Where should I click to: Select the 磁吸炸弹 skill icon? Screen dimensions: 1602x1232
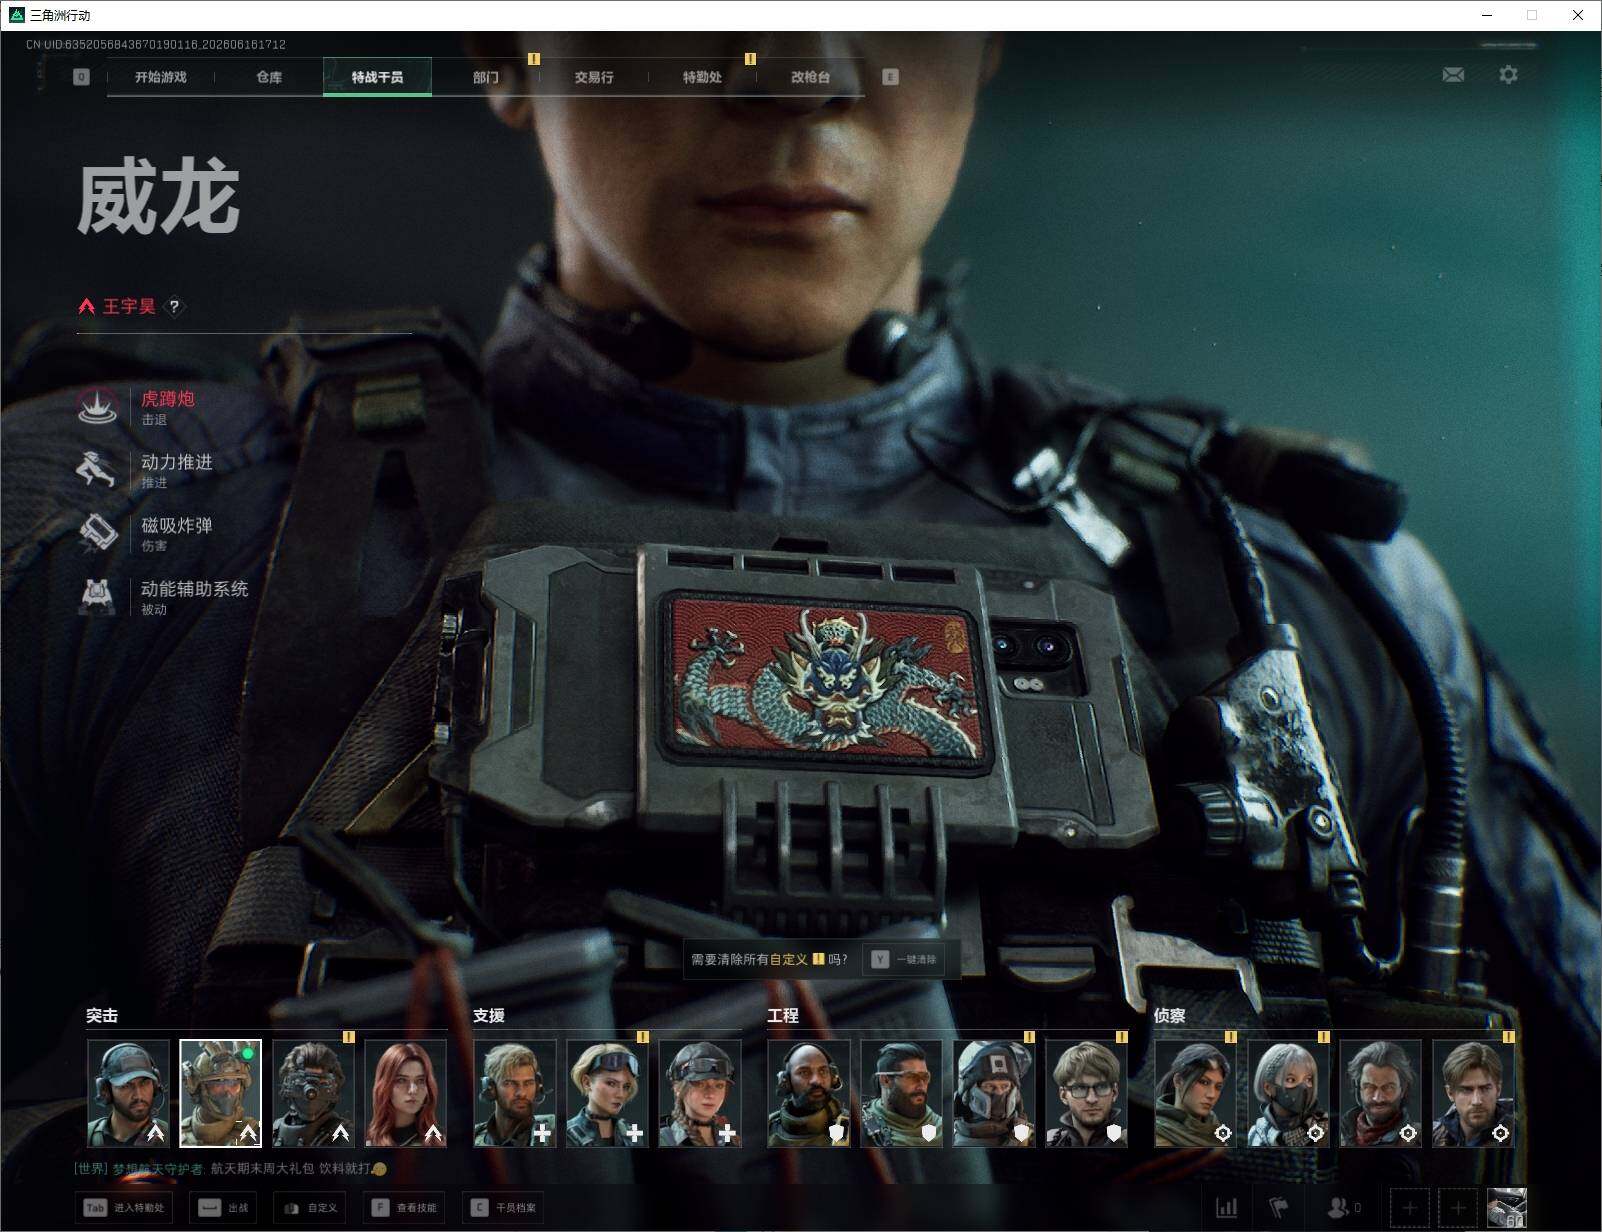pos(97,533)
